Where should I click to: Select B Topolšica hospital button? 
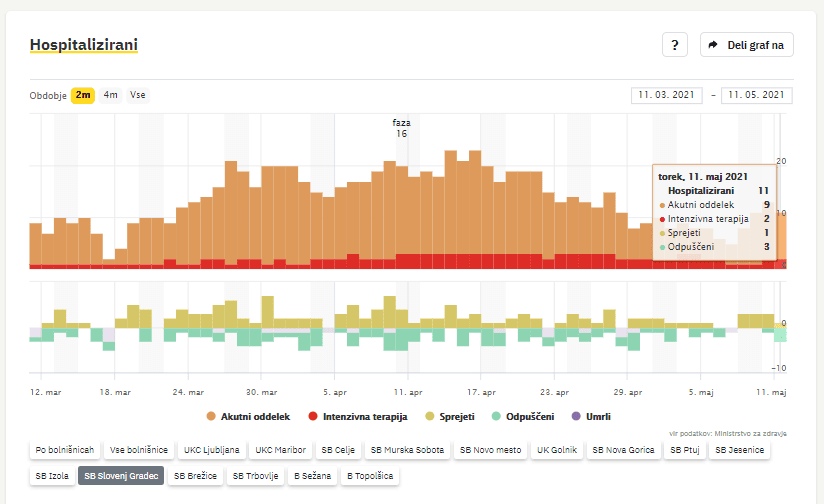click(x=370, y=476)
